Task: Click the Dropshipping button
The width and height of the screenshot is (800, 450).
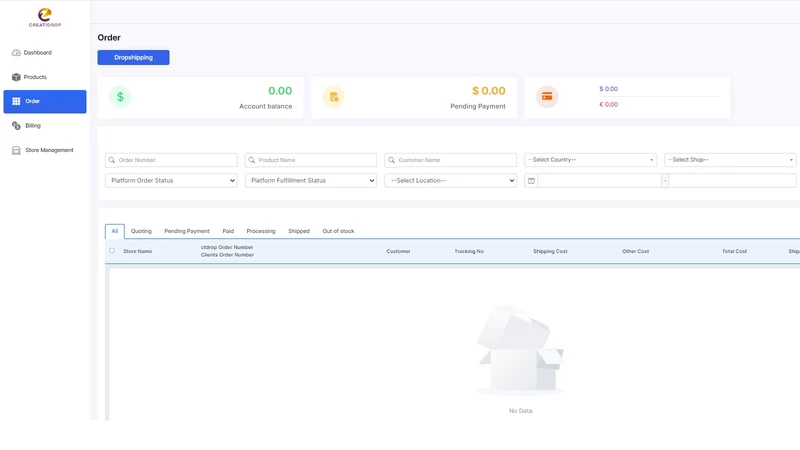Action: (133, 58)
